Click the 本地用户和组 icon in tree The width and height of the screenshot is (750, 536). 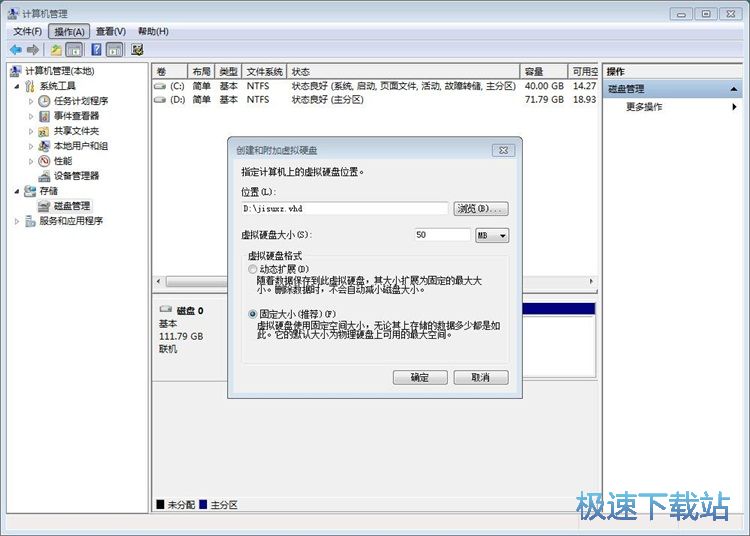pyautogui.click(x=44, y=146)
